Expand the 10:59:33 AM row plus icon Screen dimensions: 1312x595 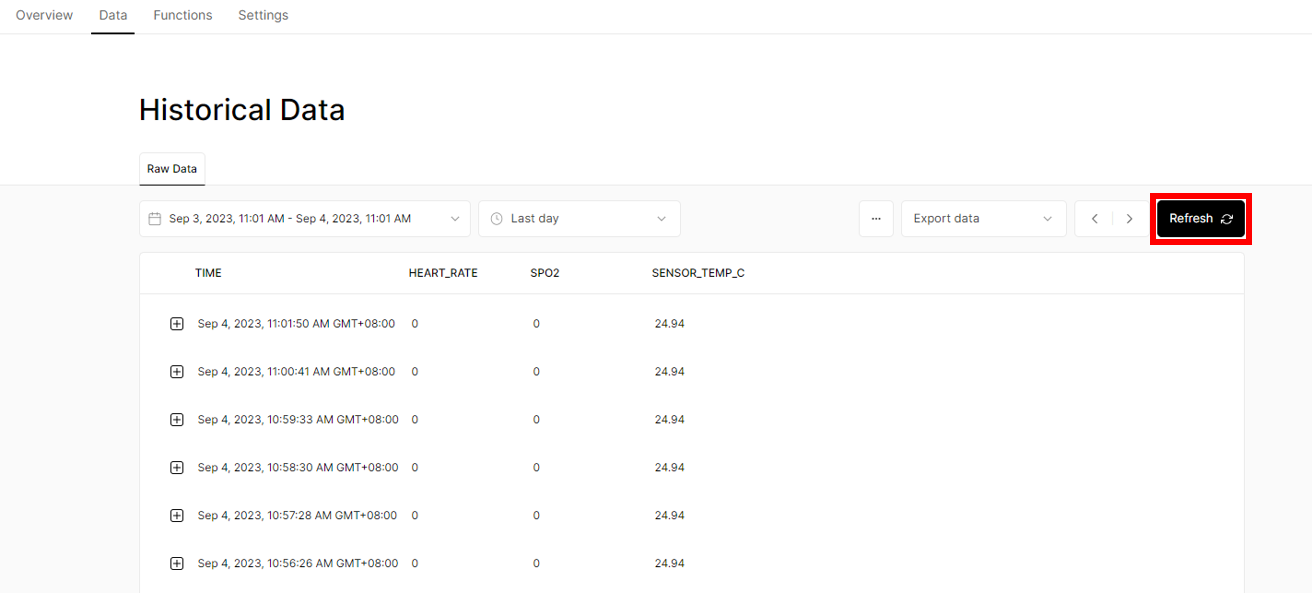177,420
